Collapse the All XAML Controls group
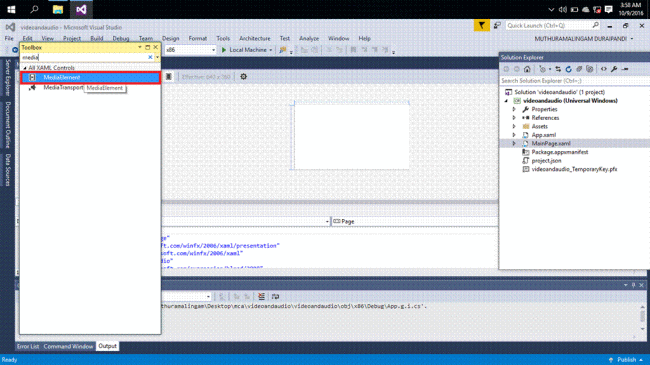This screenshot has height=365, width=650. coord(25,68)
